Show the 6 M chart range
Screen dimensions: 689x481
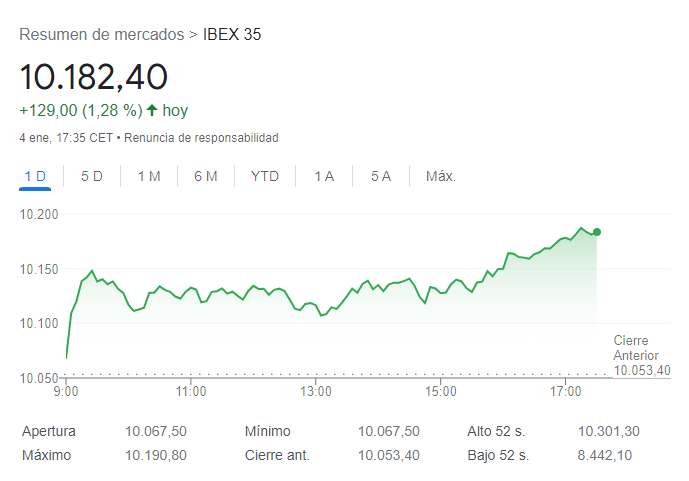206,176
